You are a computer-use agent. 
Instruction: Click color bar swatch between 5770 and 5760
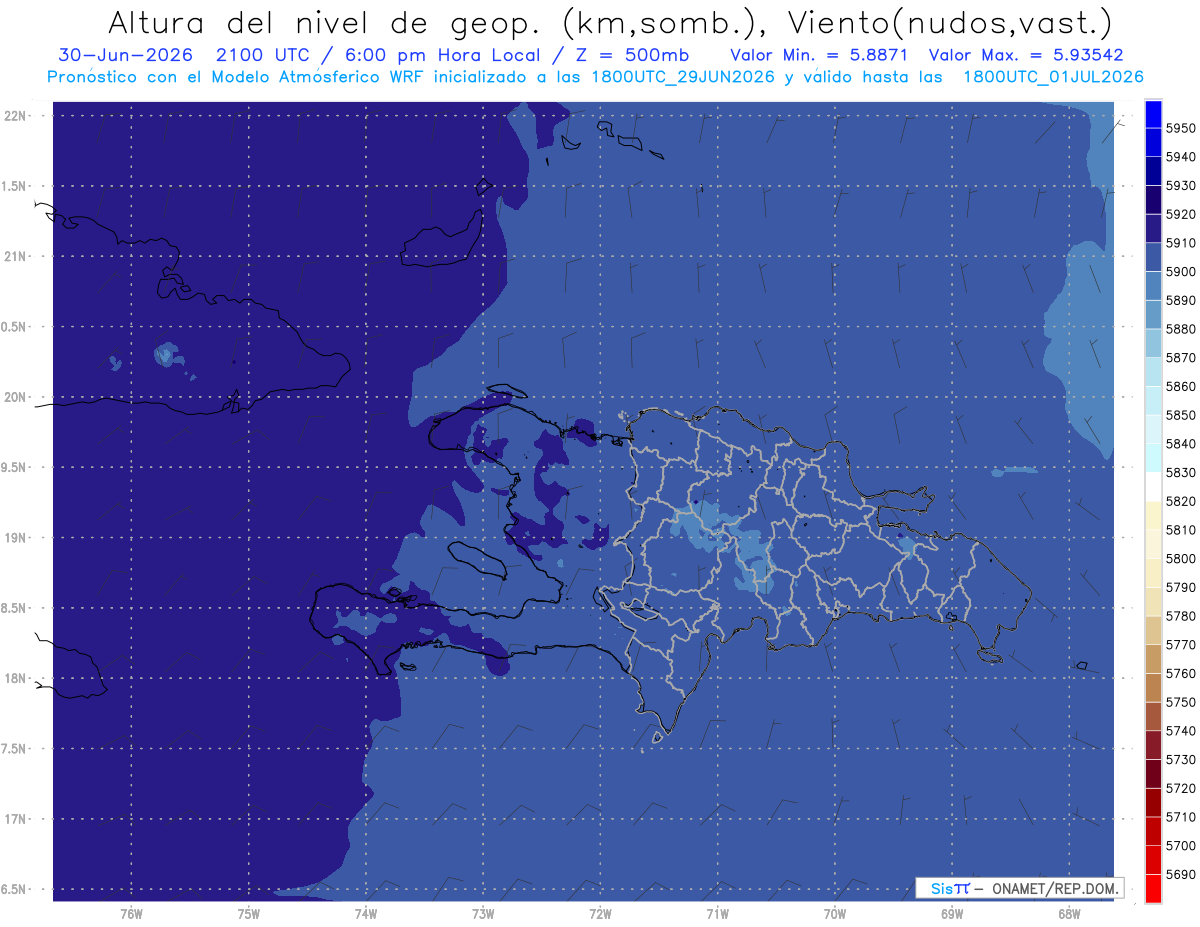[x=1152, y=659]
